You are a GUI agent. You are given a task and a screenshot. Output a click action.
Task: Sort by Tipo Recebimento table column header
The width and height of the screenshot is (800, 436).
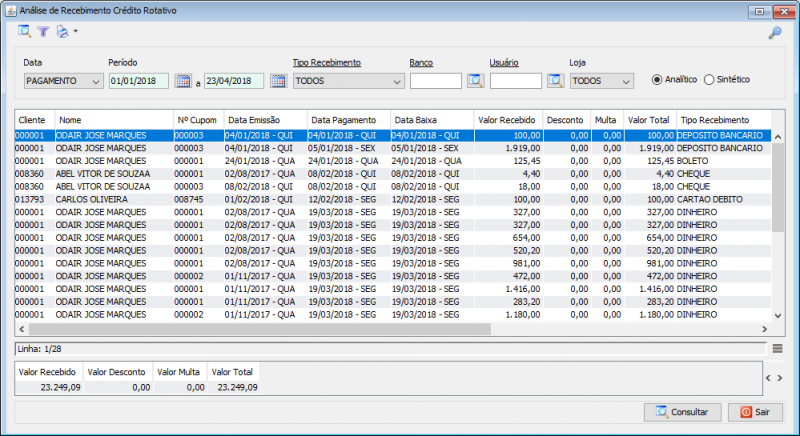tap(724, 120)
